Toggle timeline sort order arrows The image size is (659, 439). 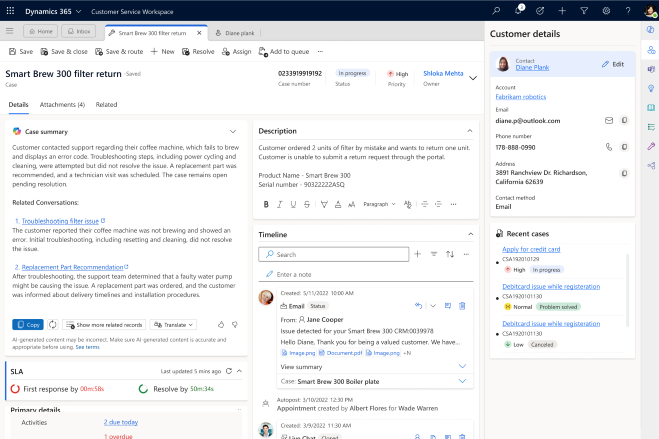tap(450, 254)
